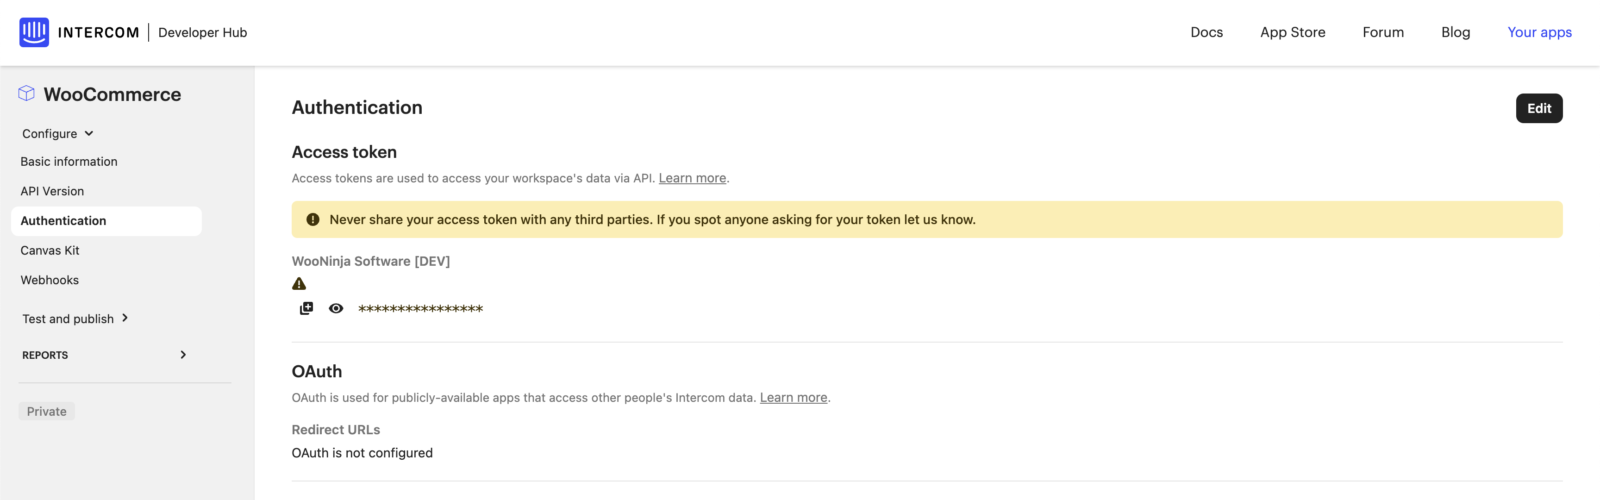The width and height of the screenshot is (1600, 500).
Task: Go to API Version page
Action: 52,191
